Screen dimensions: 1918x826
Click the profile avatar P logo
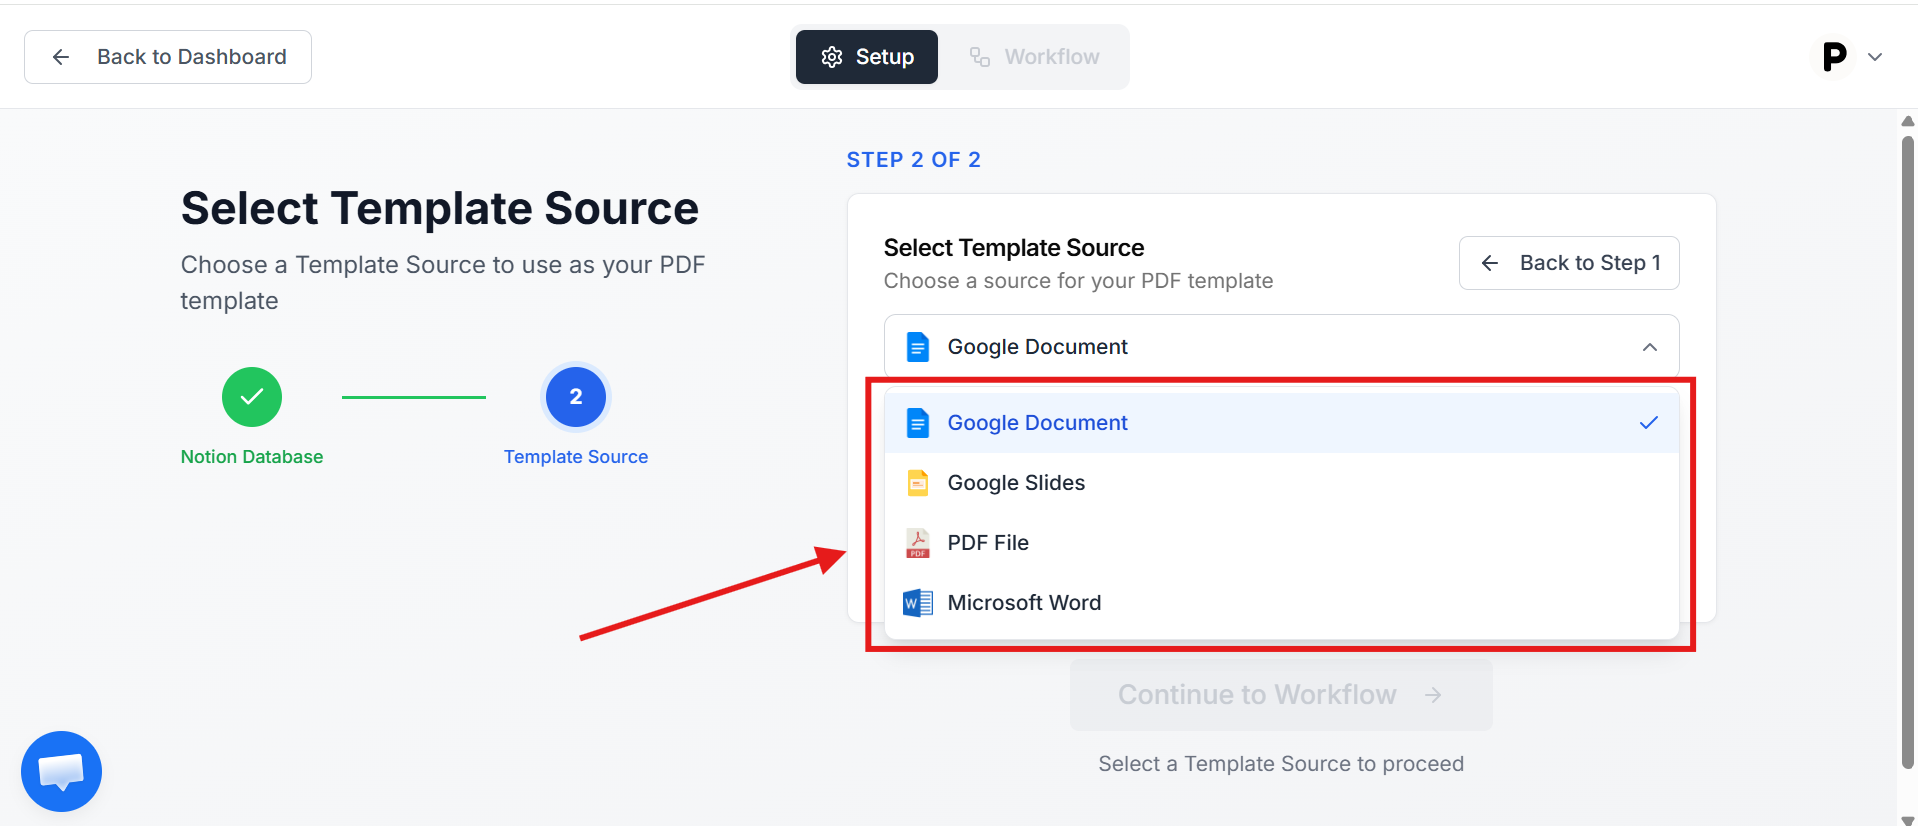click(1834, 57)
